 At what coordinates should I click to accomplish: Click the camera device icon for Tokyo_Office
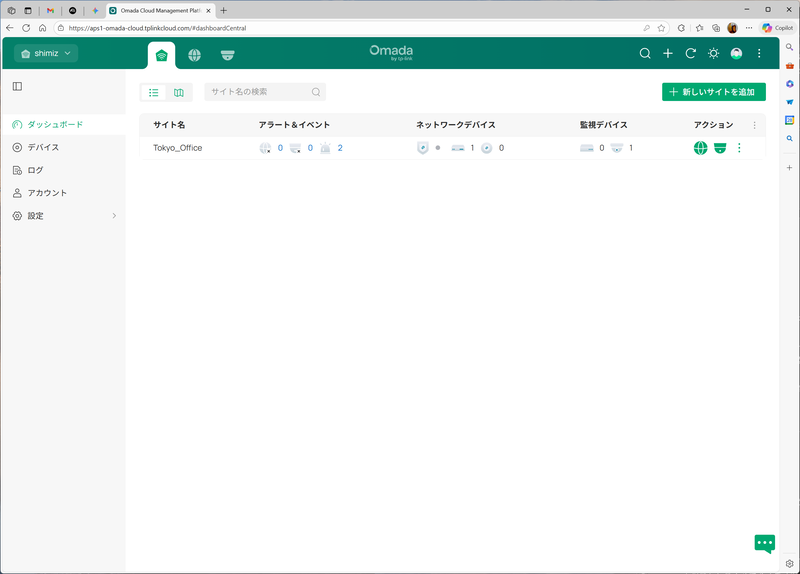click(617, 148)
